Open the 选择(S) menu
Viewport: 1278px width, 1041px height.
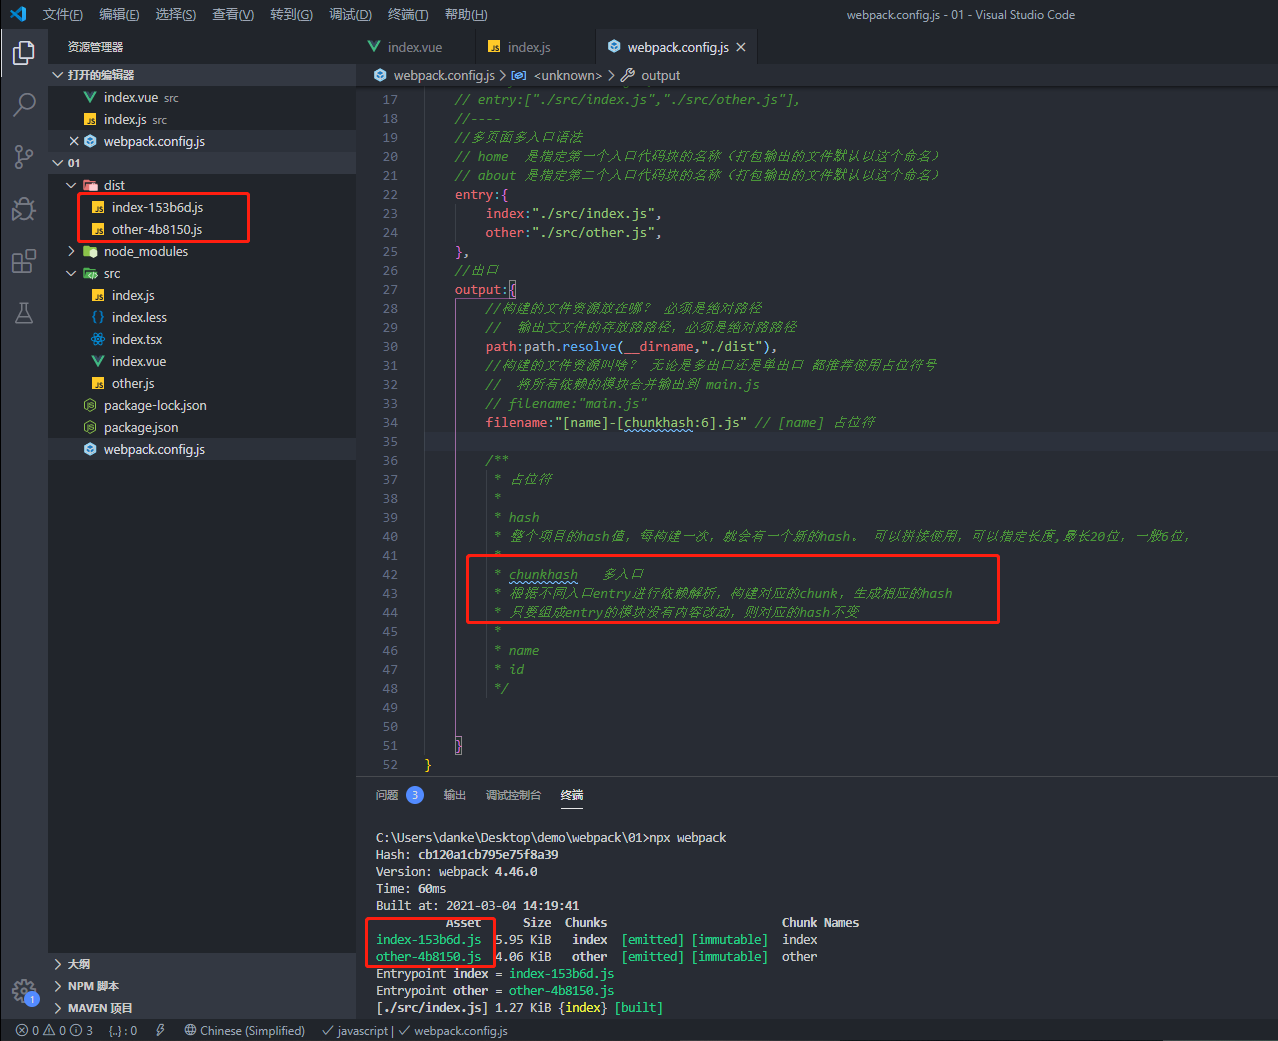[x=176, y=14]
